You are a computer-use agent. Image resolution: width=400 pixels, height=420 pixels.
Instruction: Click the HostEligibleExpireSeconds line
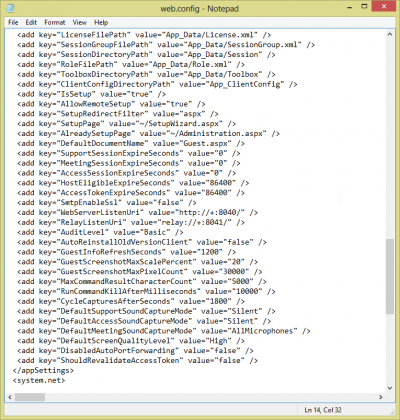(x=133, y=183)
